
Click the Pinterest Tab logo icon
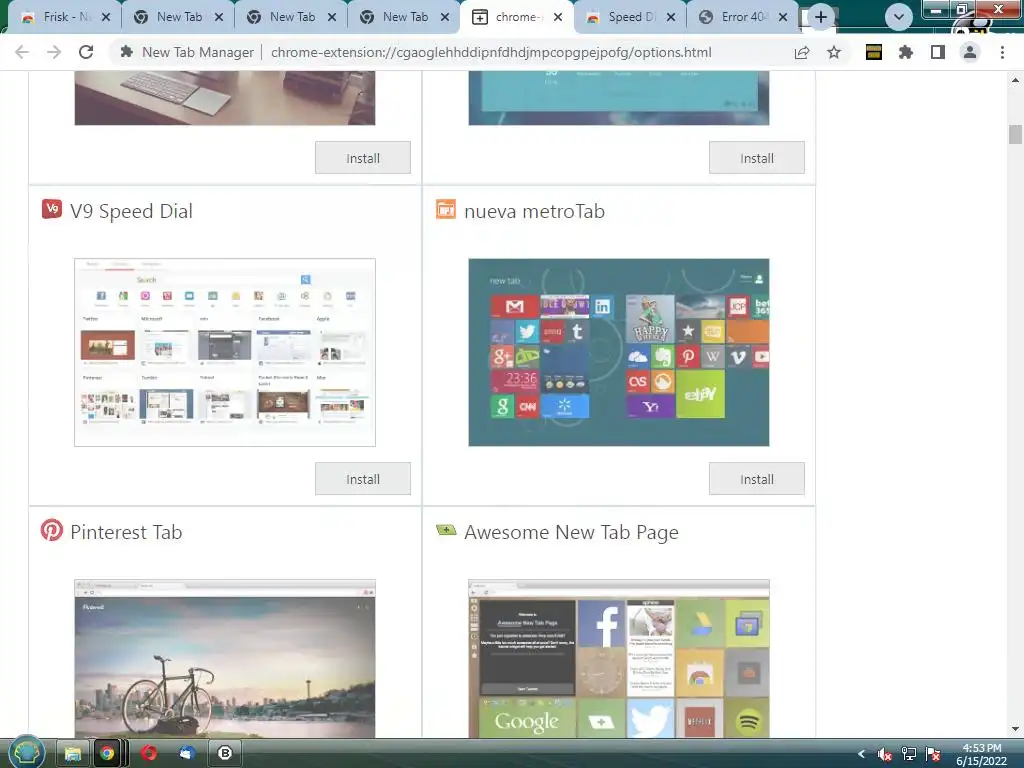tap(52, 530)
